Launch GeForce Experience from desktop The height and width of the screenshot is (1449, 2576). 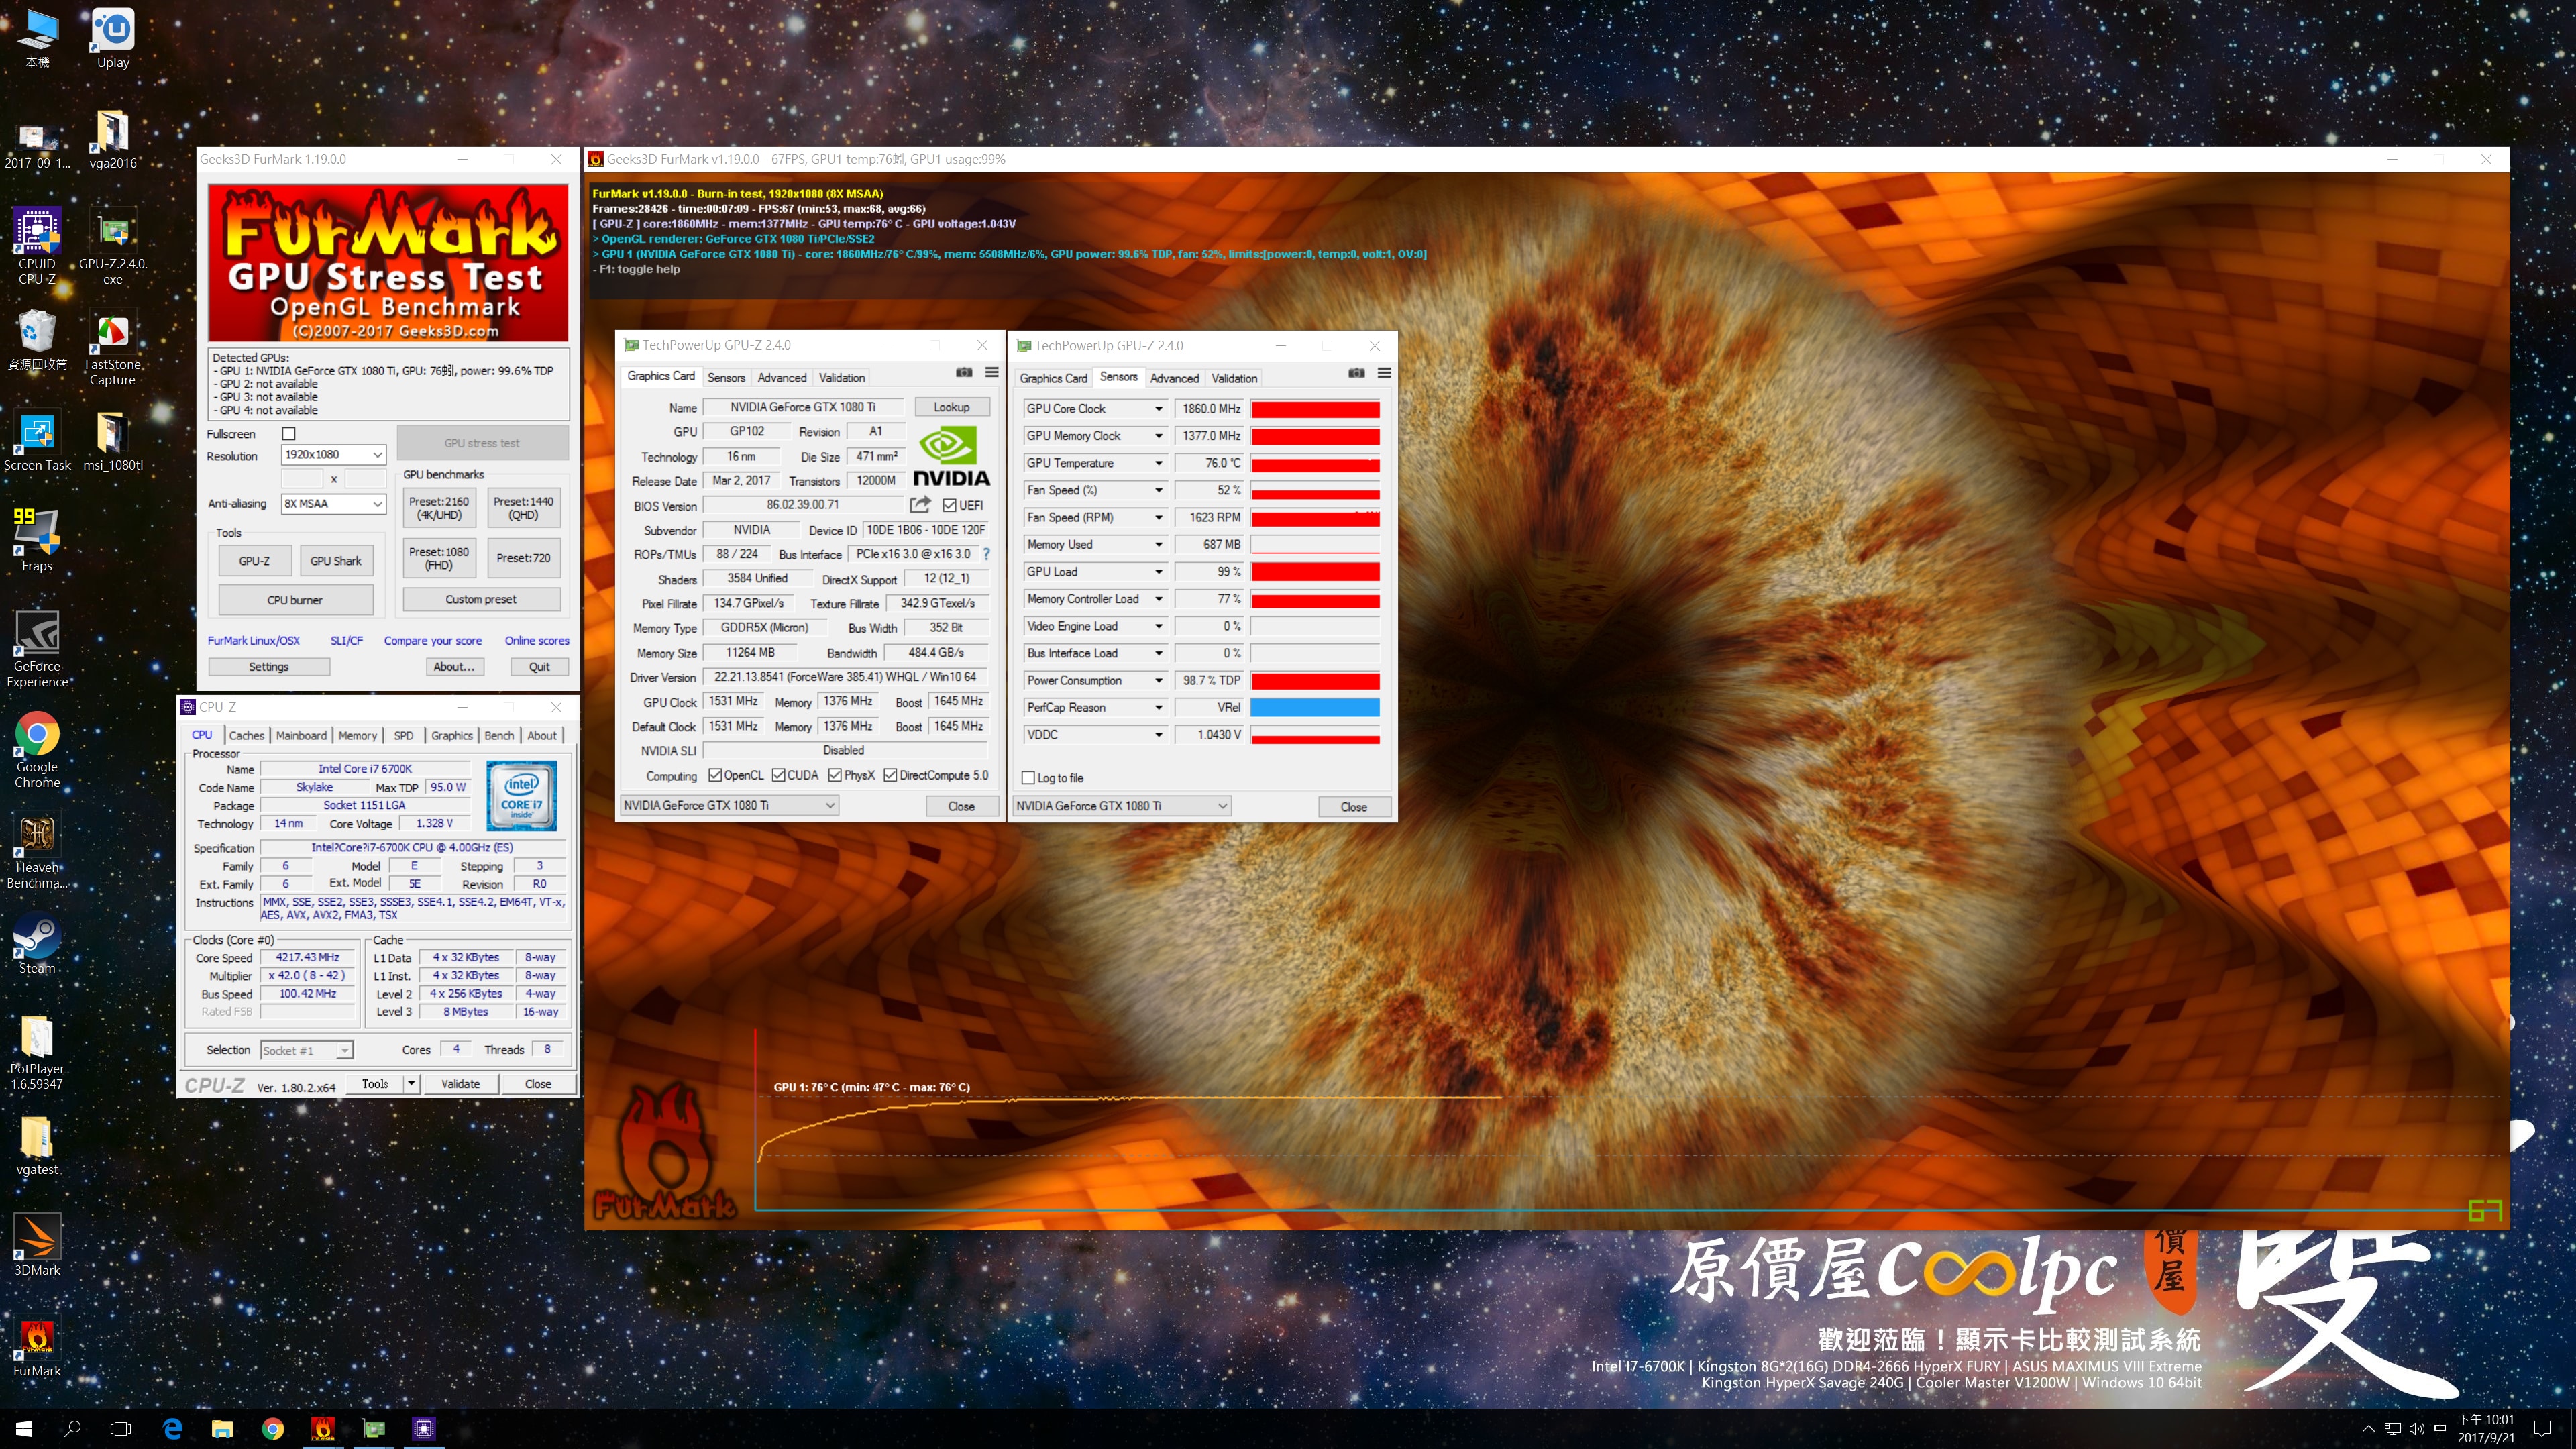click(37, 649)
